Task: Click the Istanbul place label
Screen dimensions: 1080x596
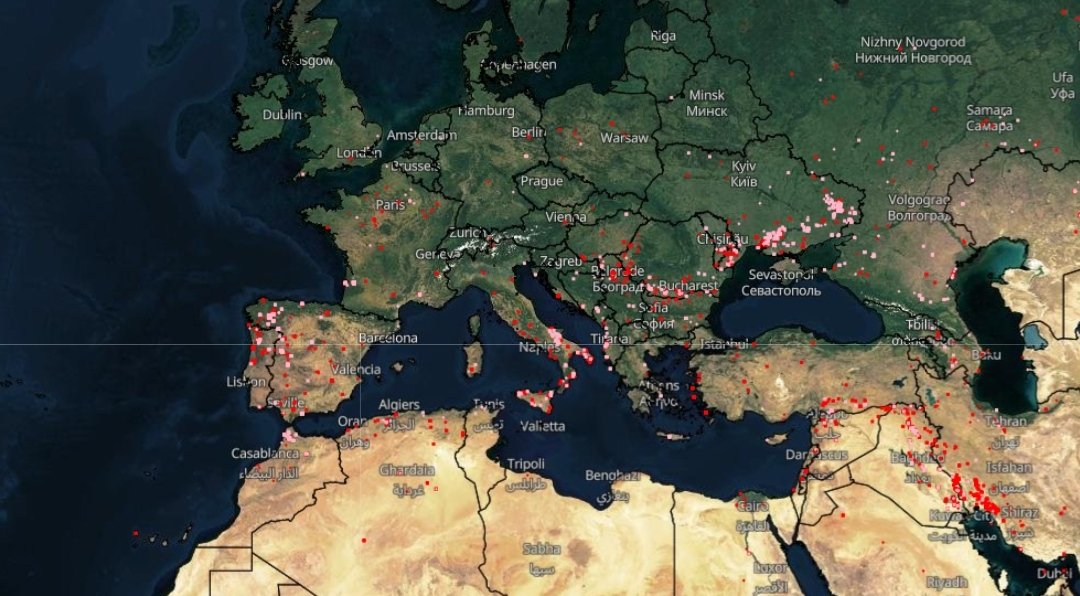Action: (x=723, y=344)
